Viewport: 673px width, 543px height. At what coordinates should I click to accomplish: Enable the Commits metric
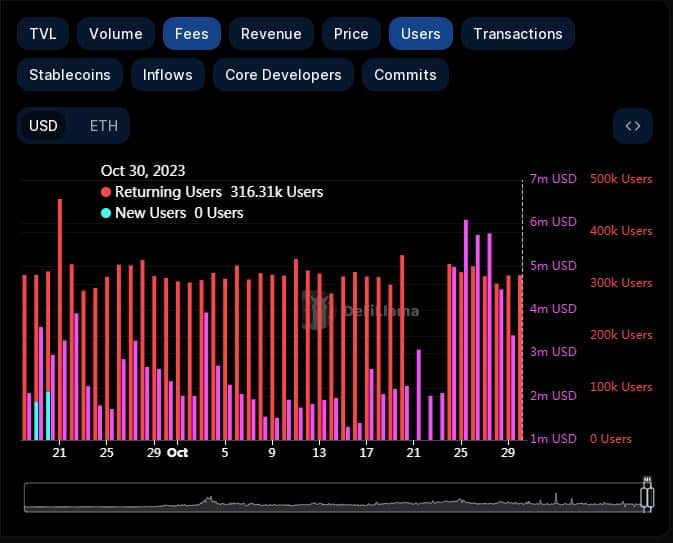[x=405, y=75]
